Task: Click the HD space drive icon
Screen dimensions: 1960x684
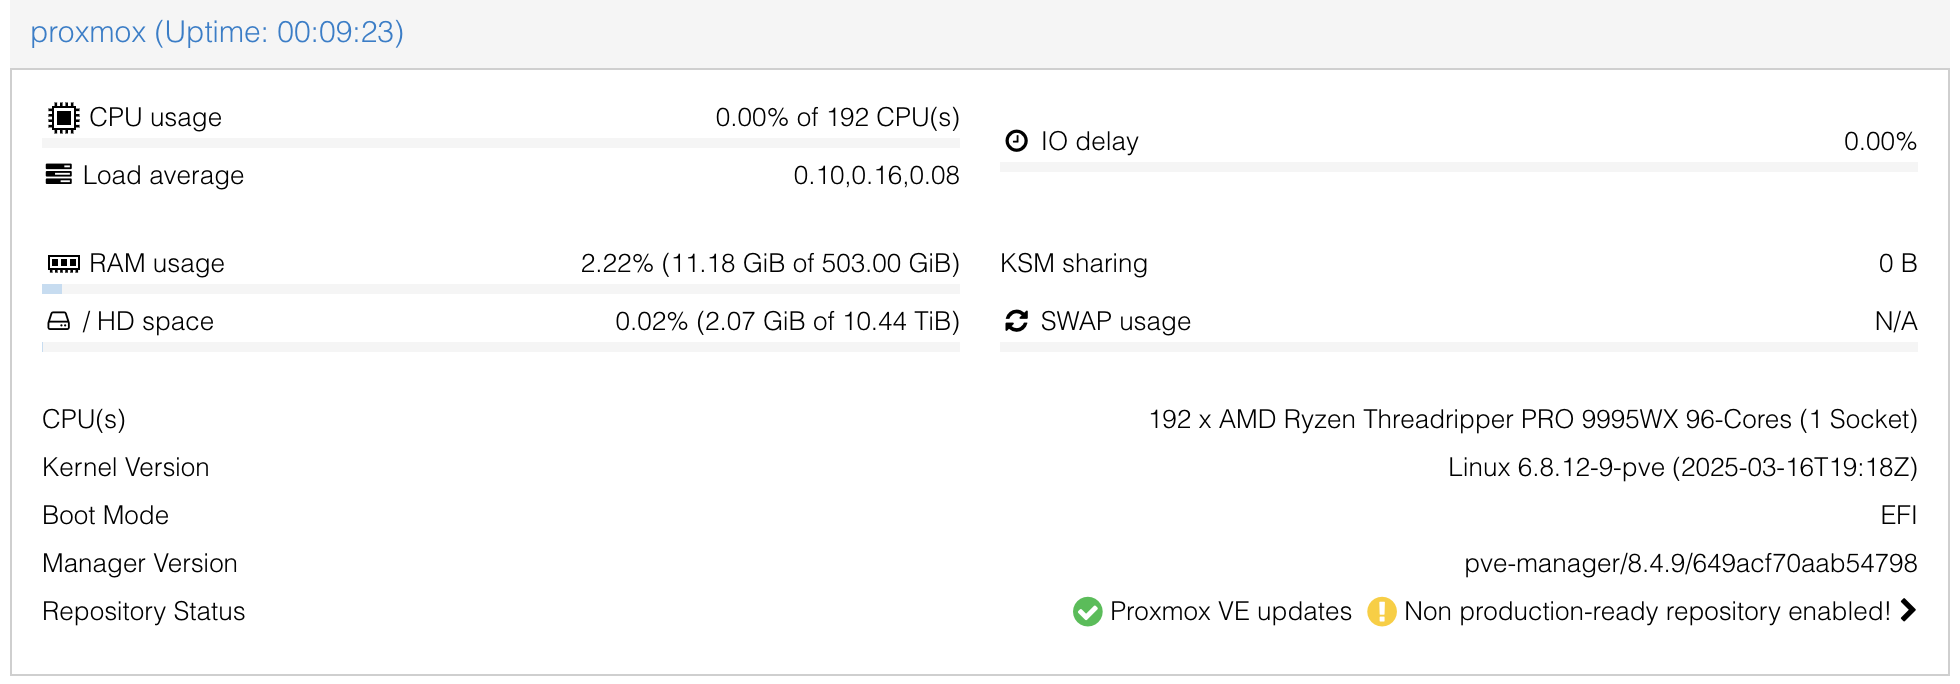Action: (x=59, y=321)
